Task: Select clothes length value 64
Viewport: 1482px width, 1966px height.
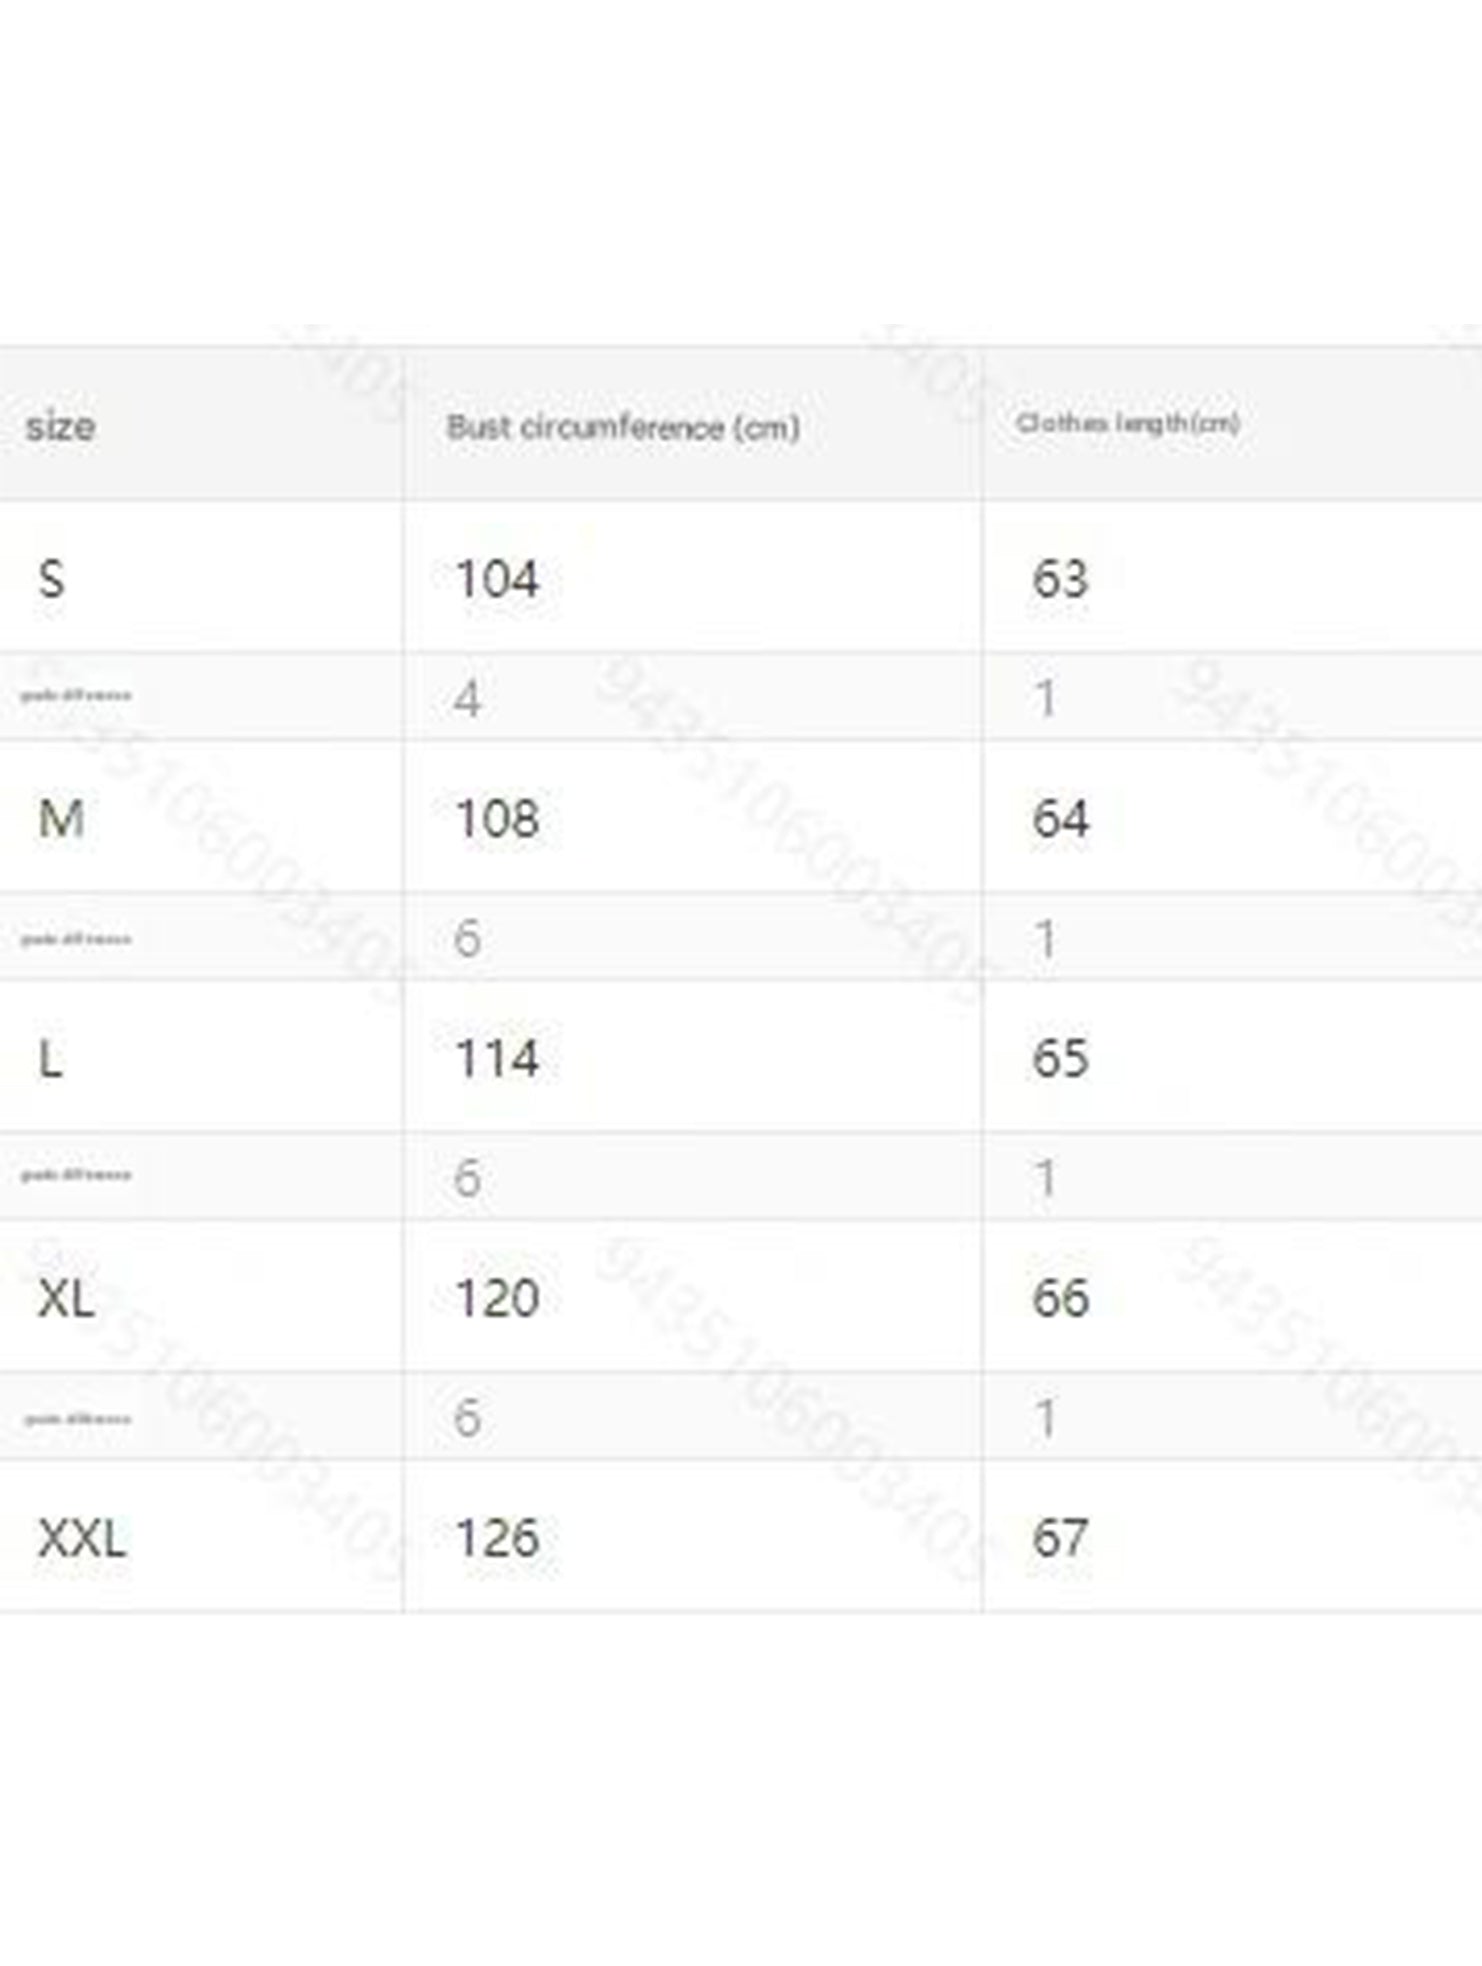Action: click(x=1060, y=819)
